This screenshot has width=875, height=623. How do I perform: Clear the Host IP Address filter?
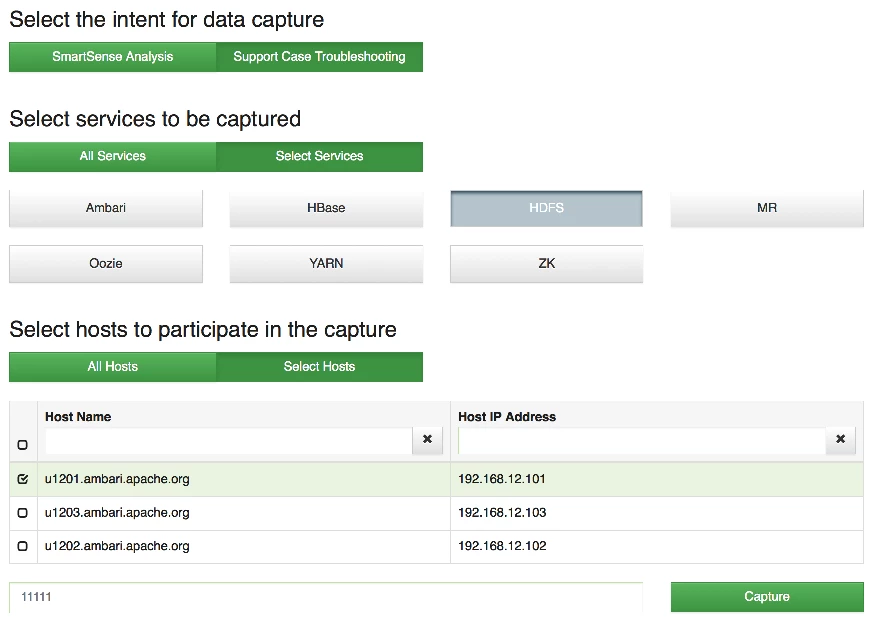[840, 440]
